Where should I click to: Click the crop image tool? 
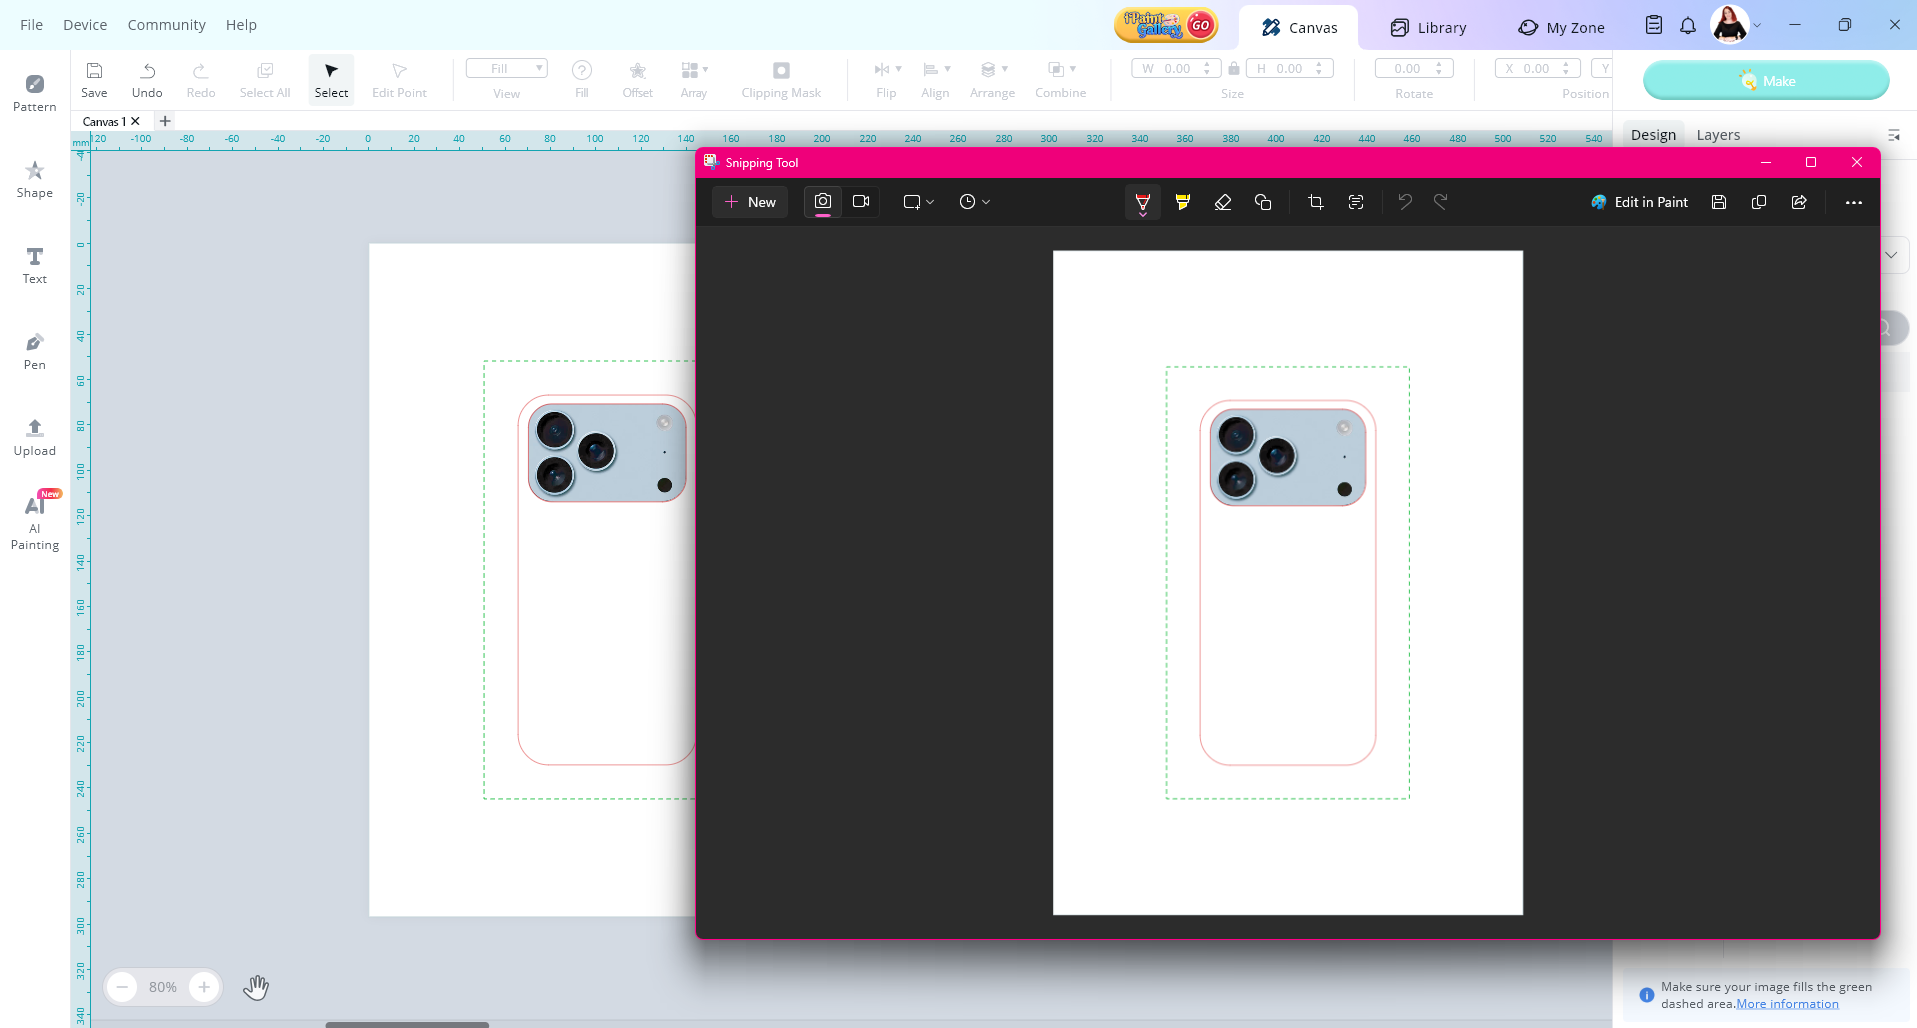tap(1315, 202)
